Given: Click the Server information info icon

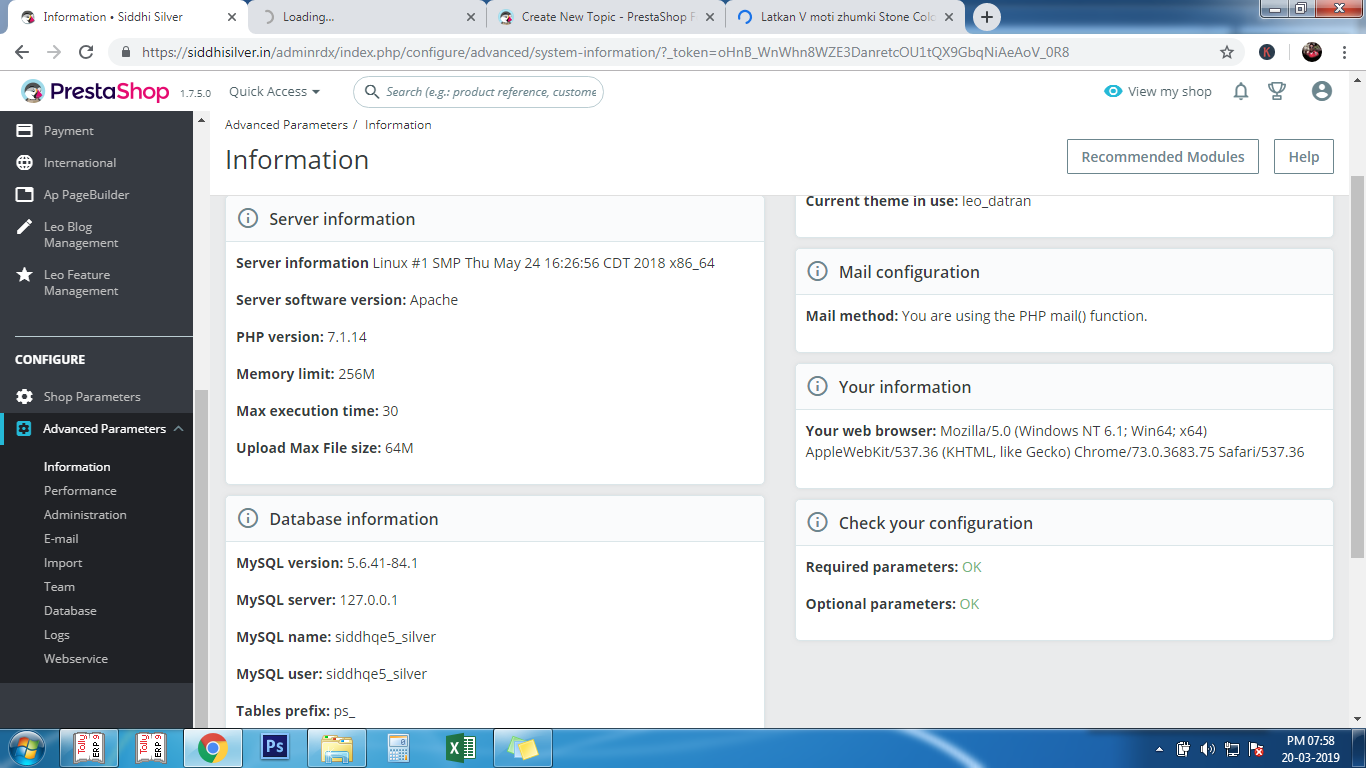Looking at the screenshot, I should click(247, 219).
